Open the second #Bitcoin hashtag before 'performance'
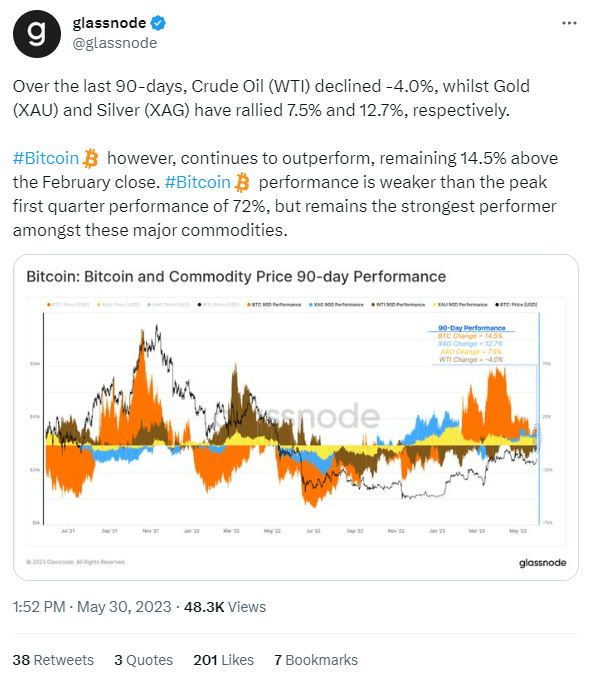Image resolution: width=590 pixels, height=680 pixels. [x=197, y=182]
